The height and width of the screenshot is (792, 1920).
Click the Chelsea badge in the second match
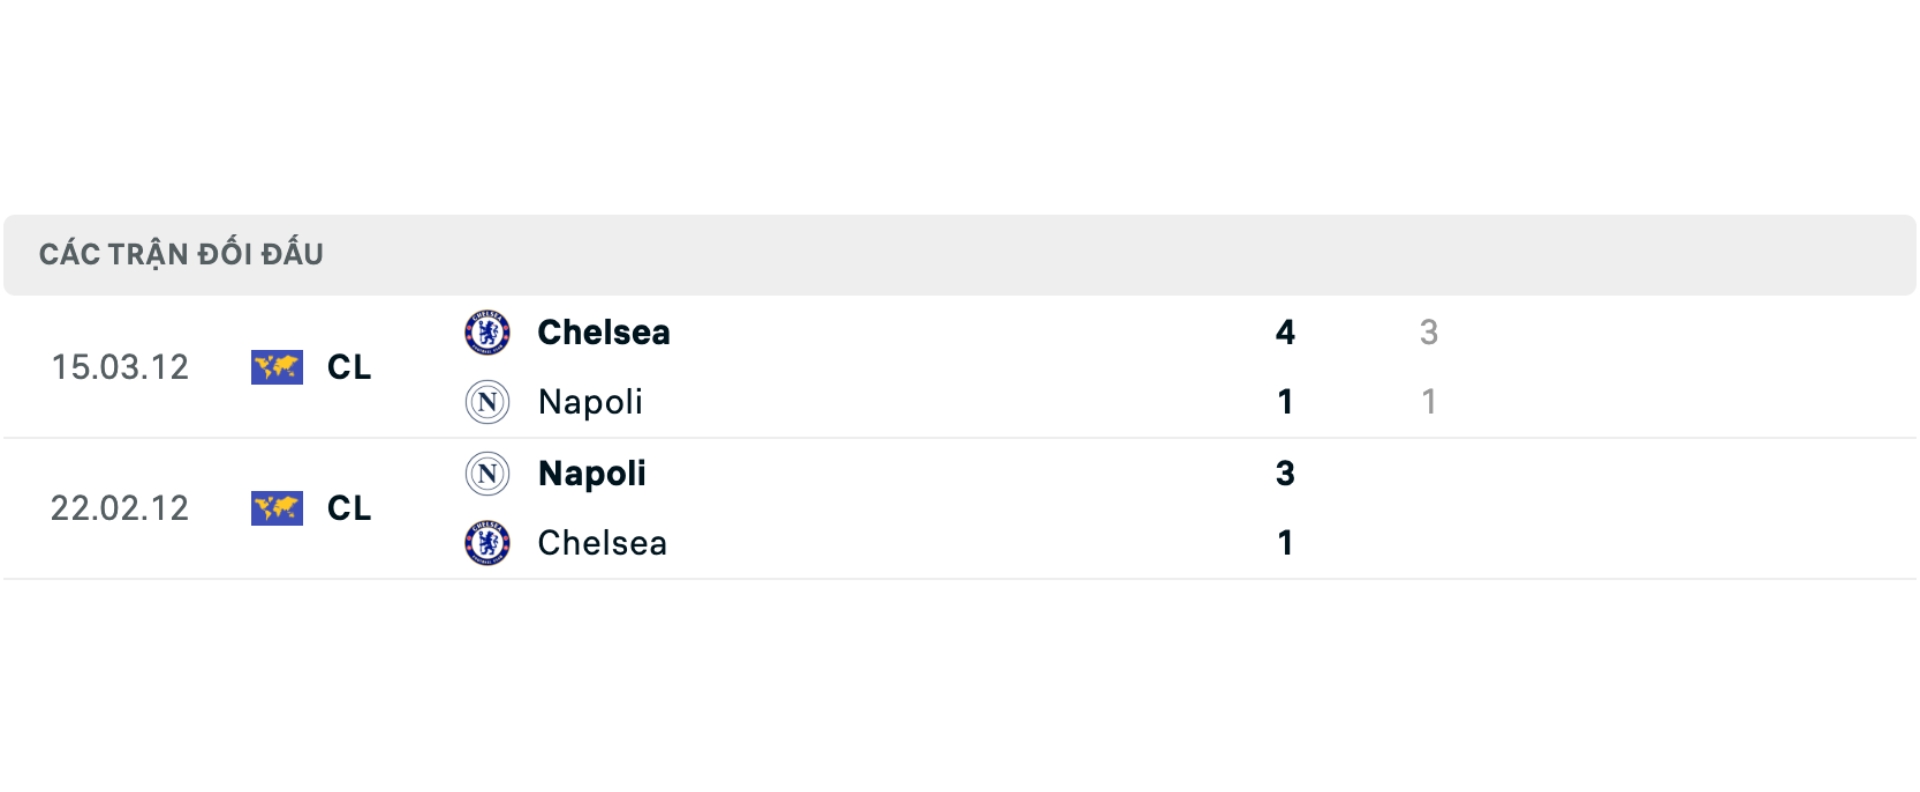pyautogui.click(x=487, y=543)
